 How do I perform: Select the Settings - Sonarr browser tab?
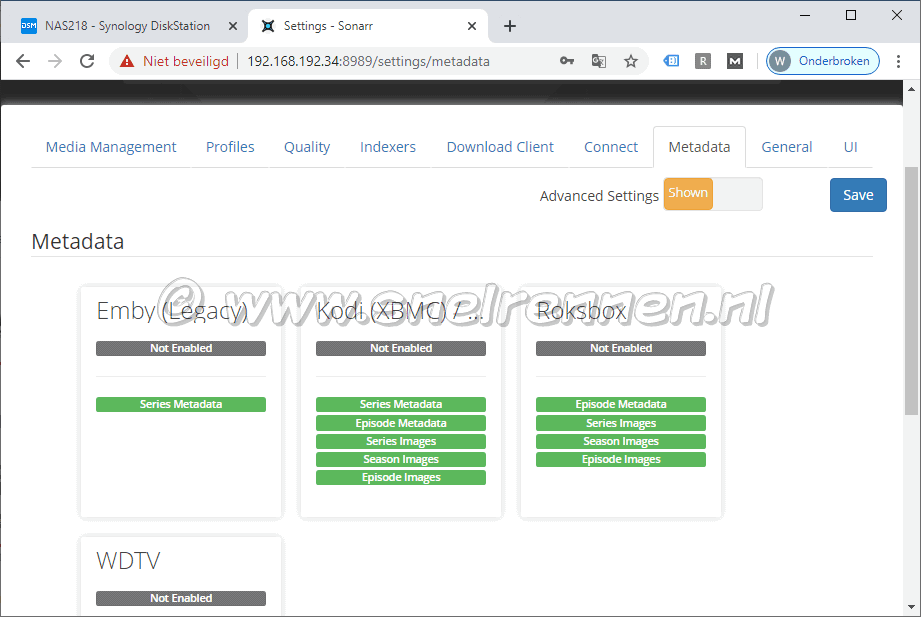[x=368, y=26]
